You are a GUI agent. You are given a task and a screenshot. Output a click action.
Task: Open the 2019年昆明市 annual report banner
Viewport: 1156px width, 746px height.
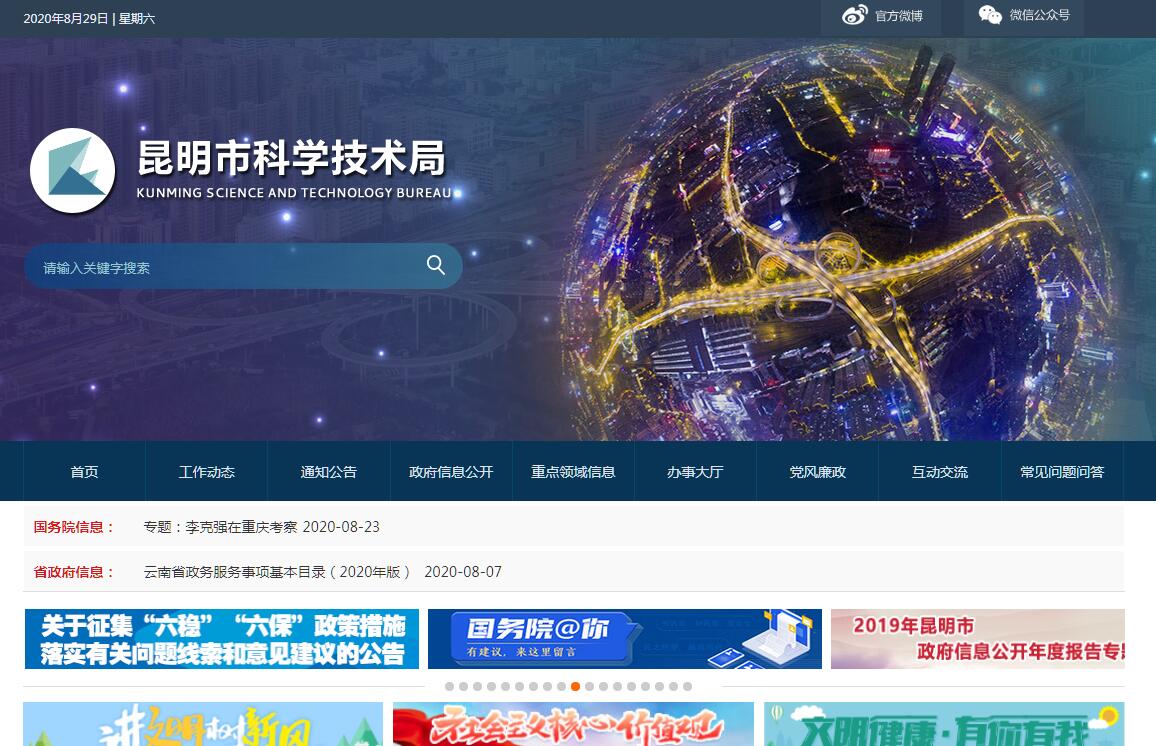[x=977, y=639]
